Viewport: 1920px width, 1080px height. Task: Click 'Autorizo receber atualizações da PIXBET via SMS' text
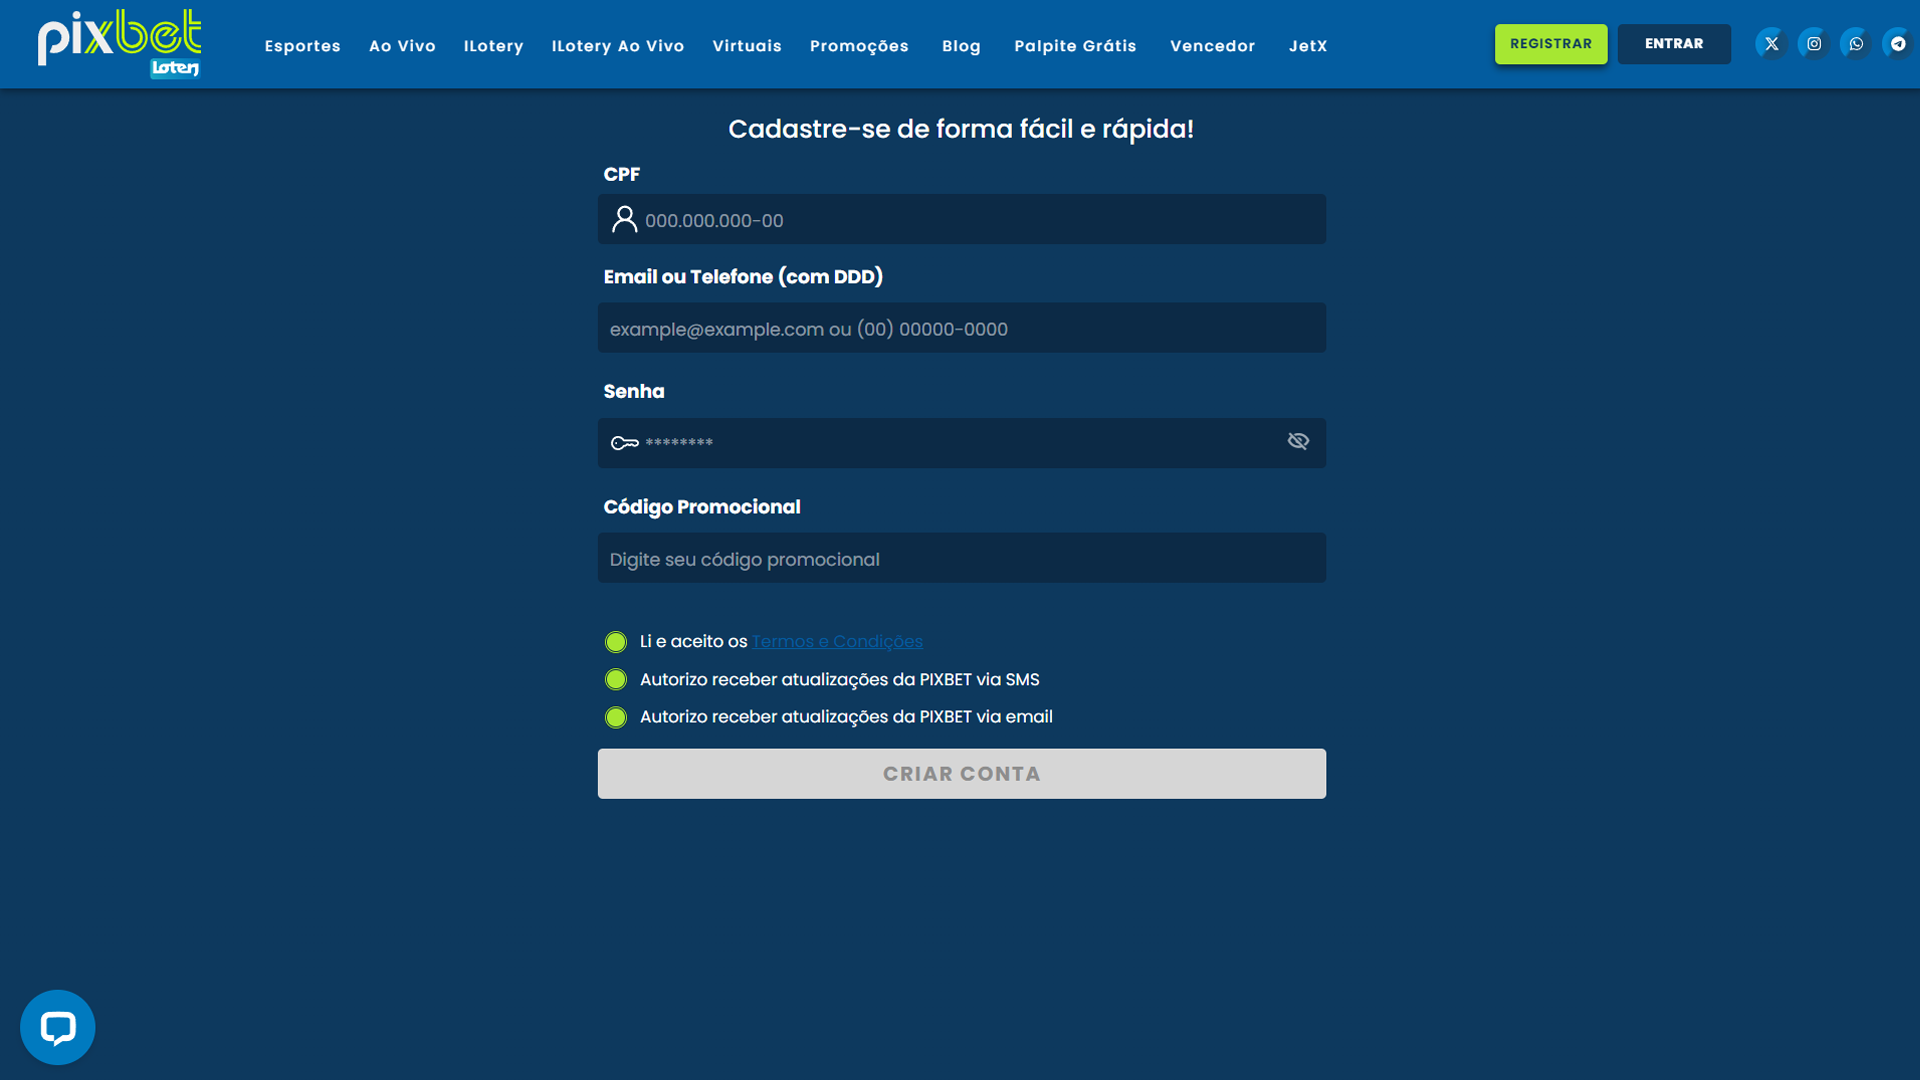point(840,680)
